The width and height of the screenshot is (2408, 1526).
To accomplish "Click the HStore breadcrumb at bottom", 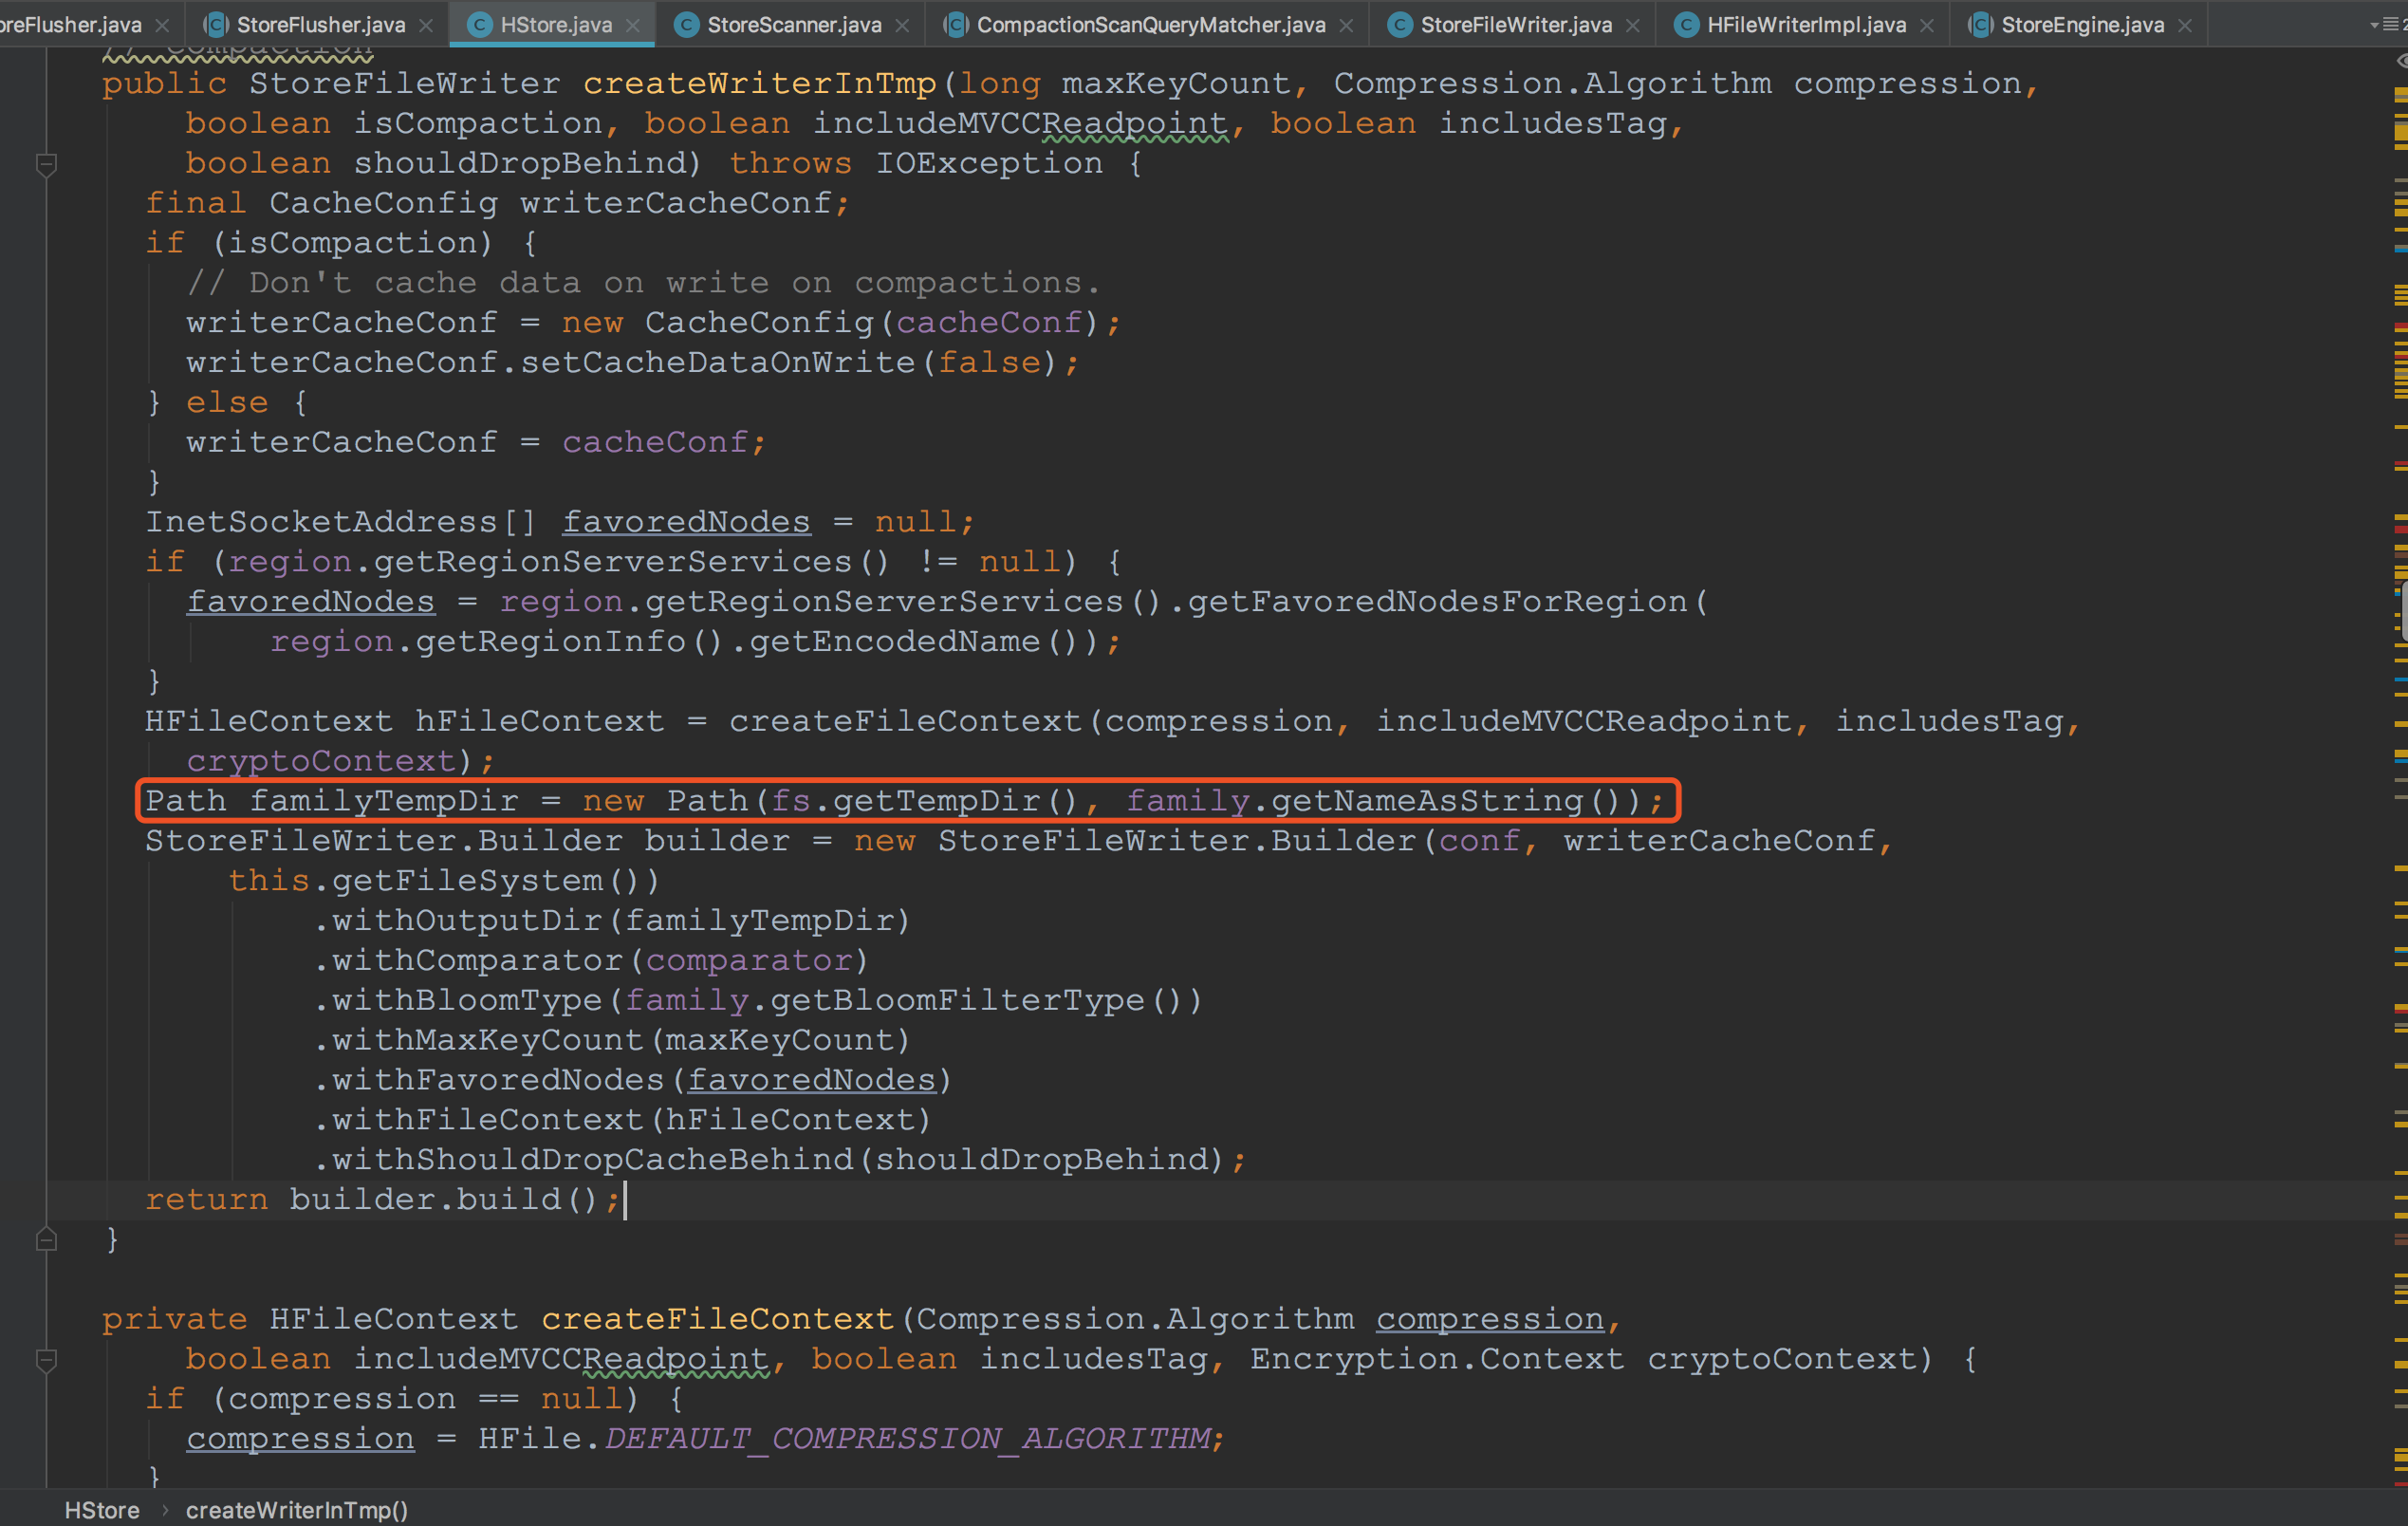I will (x=102, y=1509).
